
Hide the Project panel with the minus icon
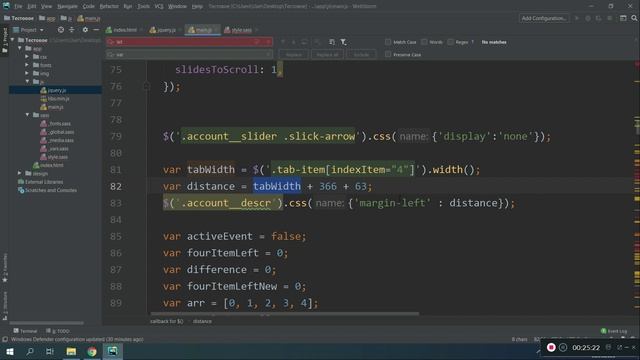click(96, 30)
